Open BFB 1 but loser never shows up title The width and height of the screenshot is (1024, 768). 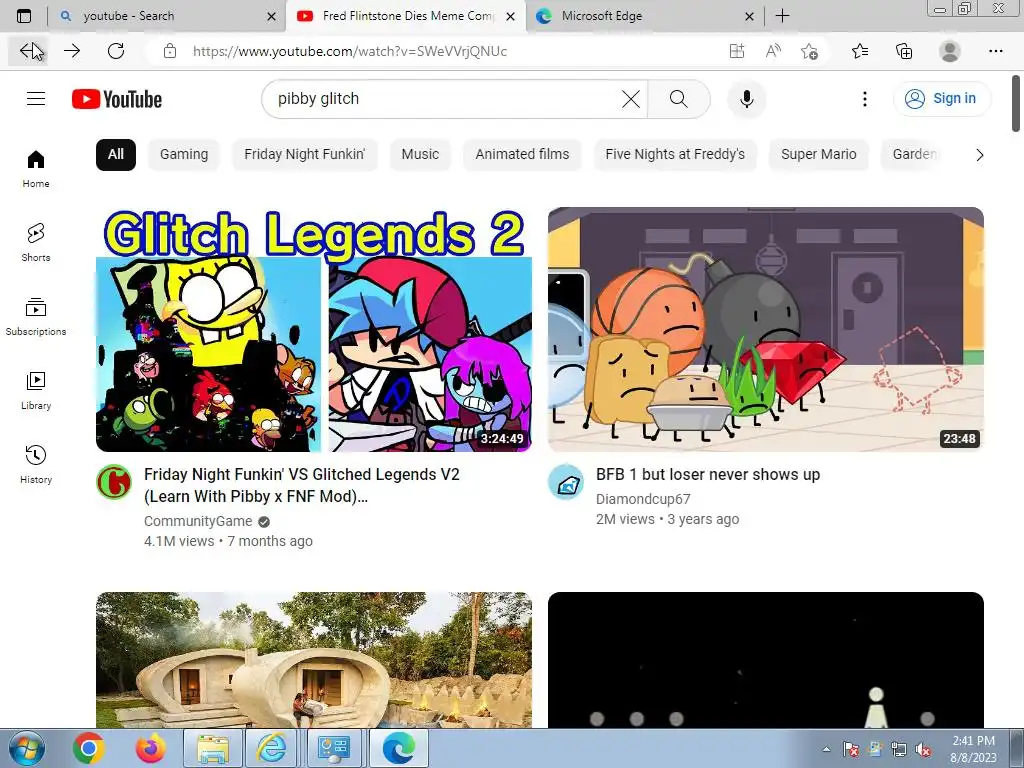(x=708, y=475)
